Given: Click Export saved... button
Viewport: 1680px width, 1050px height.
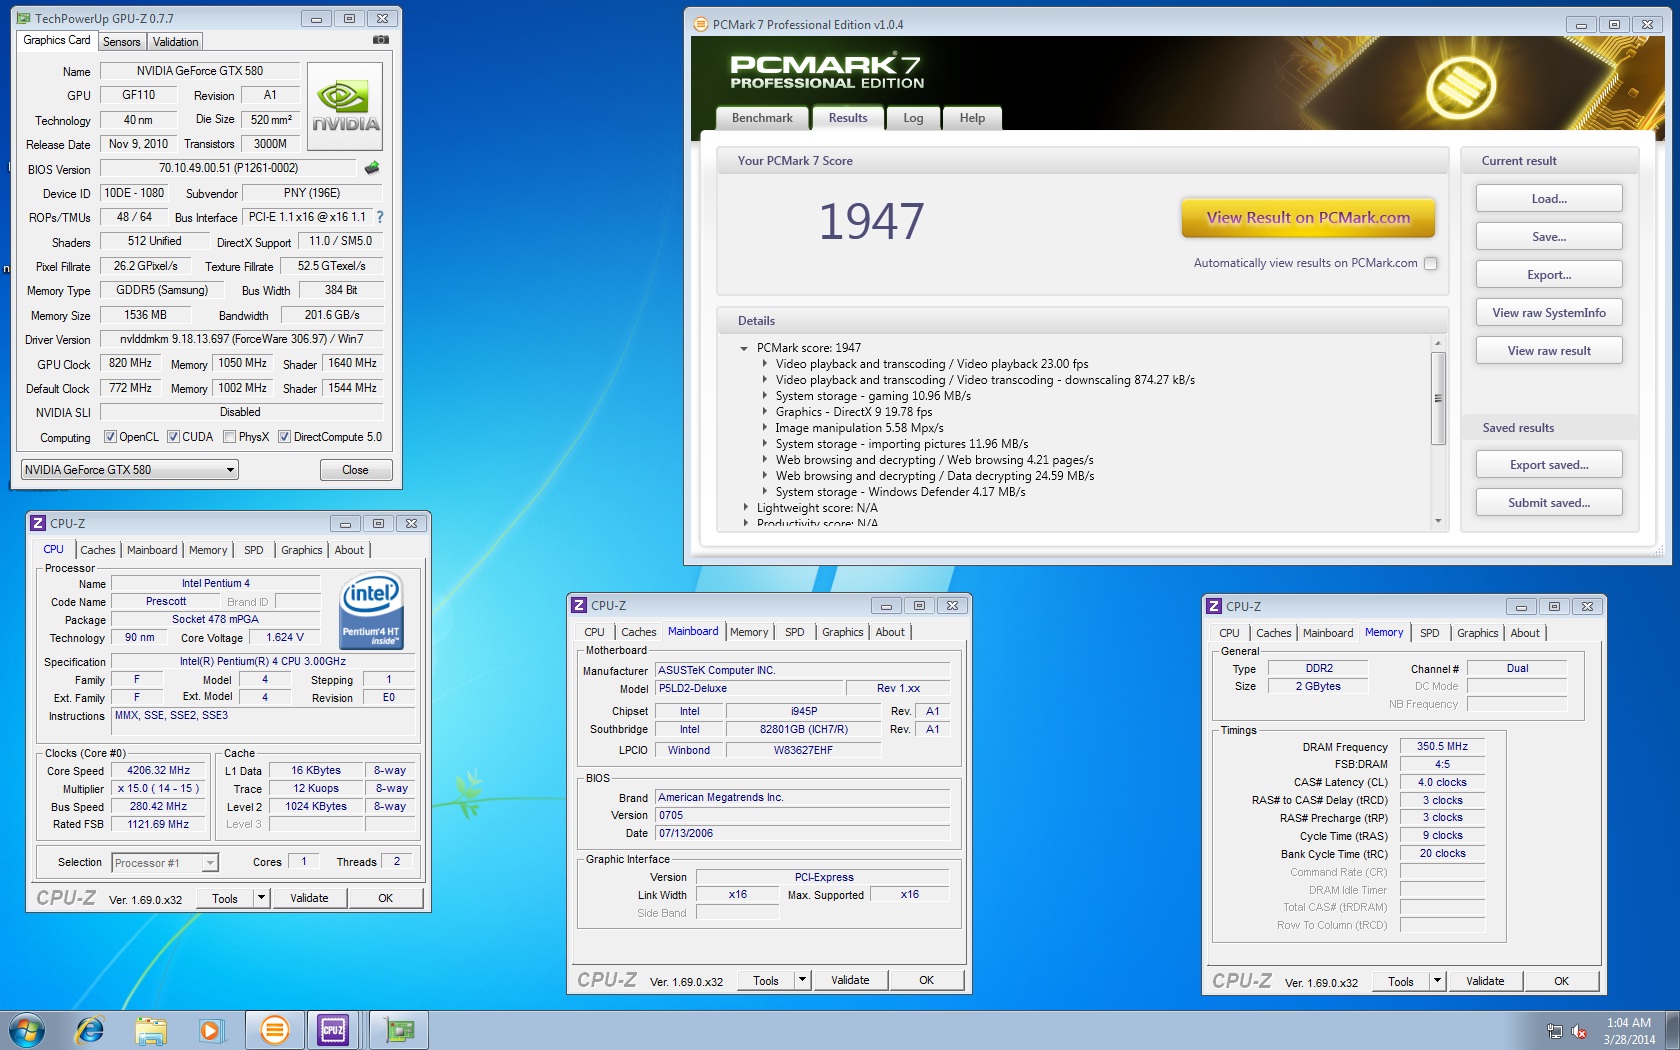Looking at the screenshot, I should (x=1549, y=465).
